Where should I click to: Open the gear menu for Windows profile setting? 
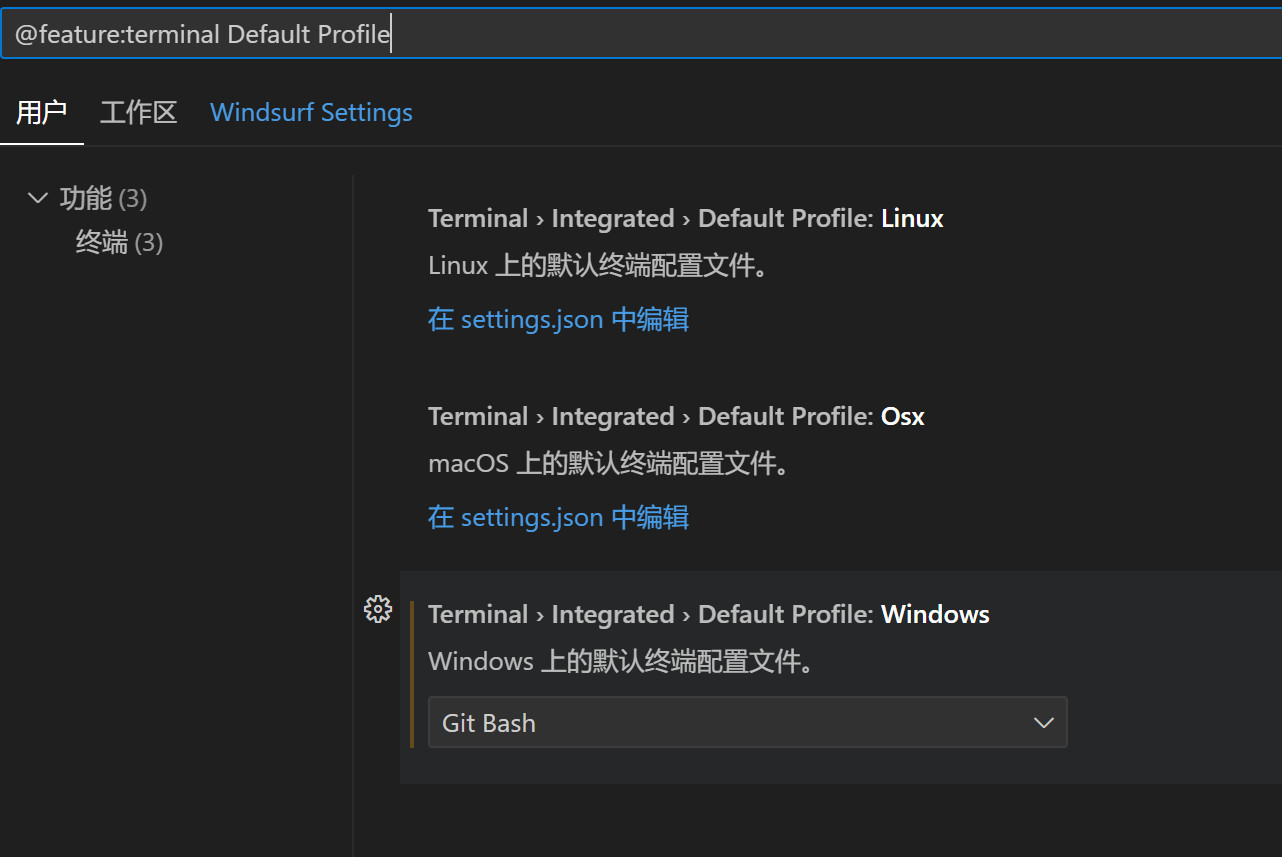click(x=377, y=609)
